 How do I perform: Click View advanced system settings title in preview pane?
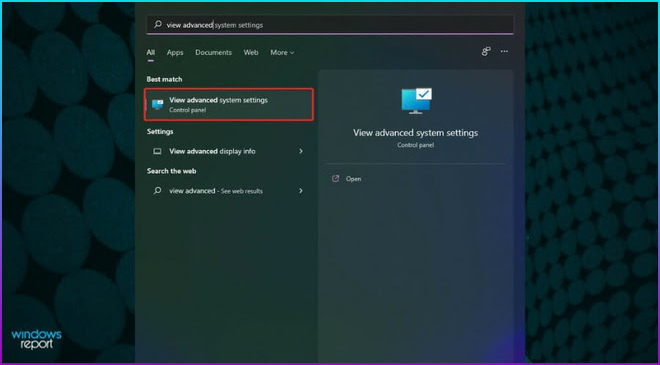[x=415, y=133]
